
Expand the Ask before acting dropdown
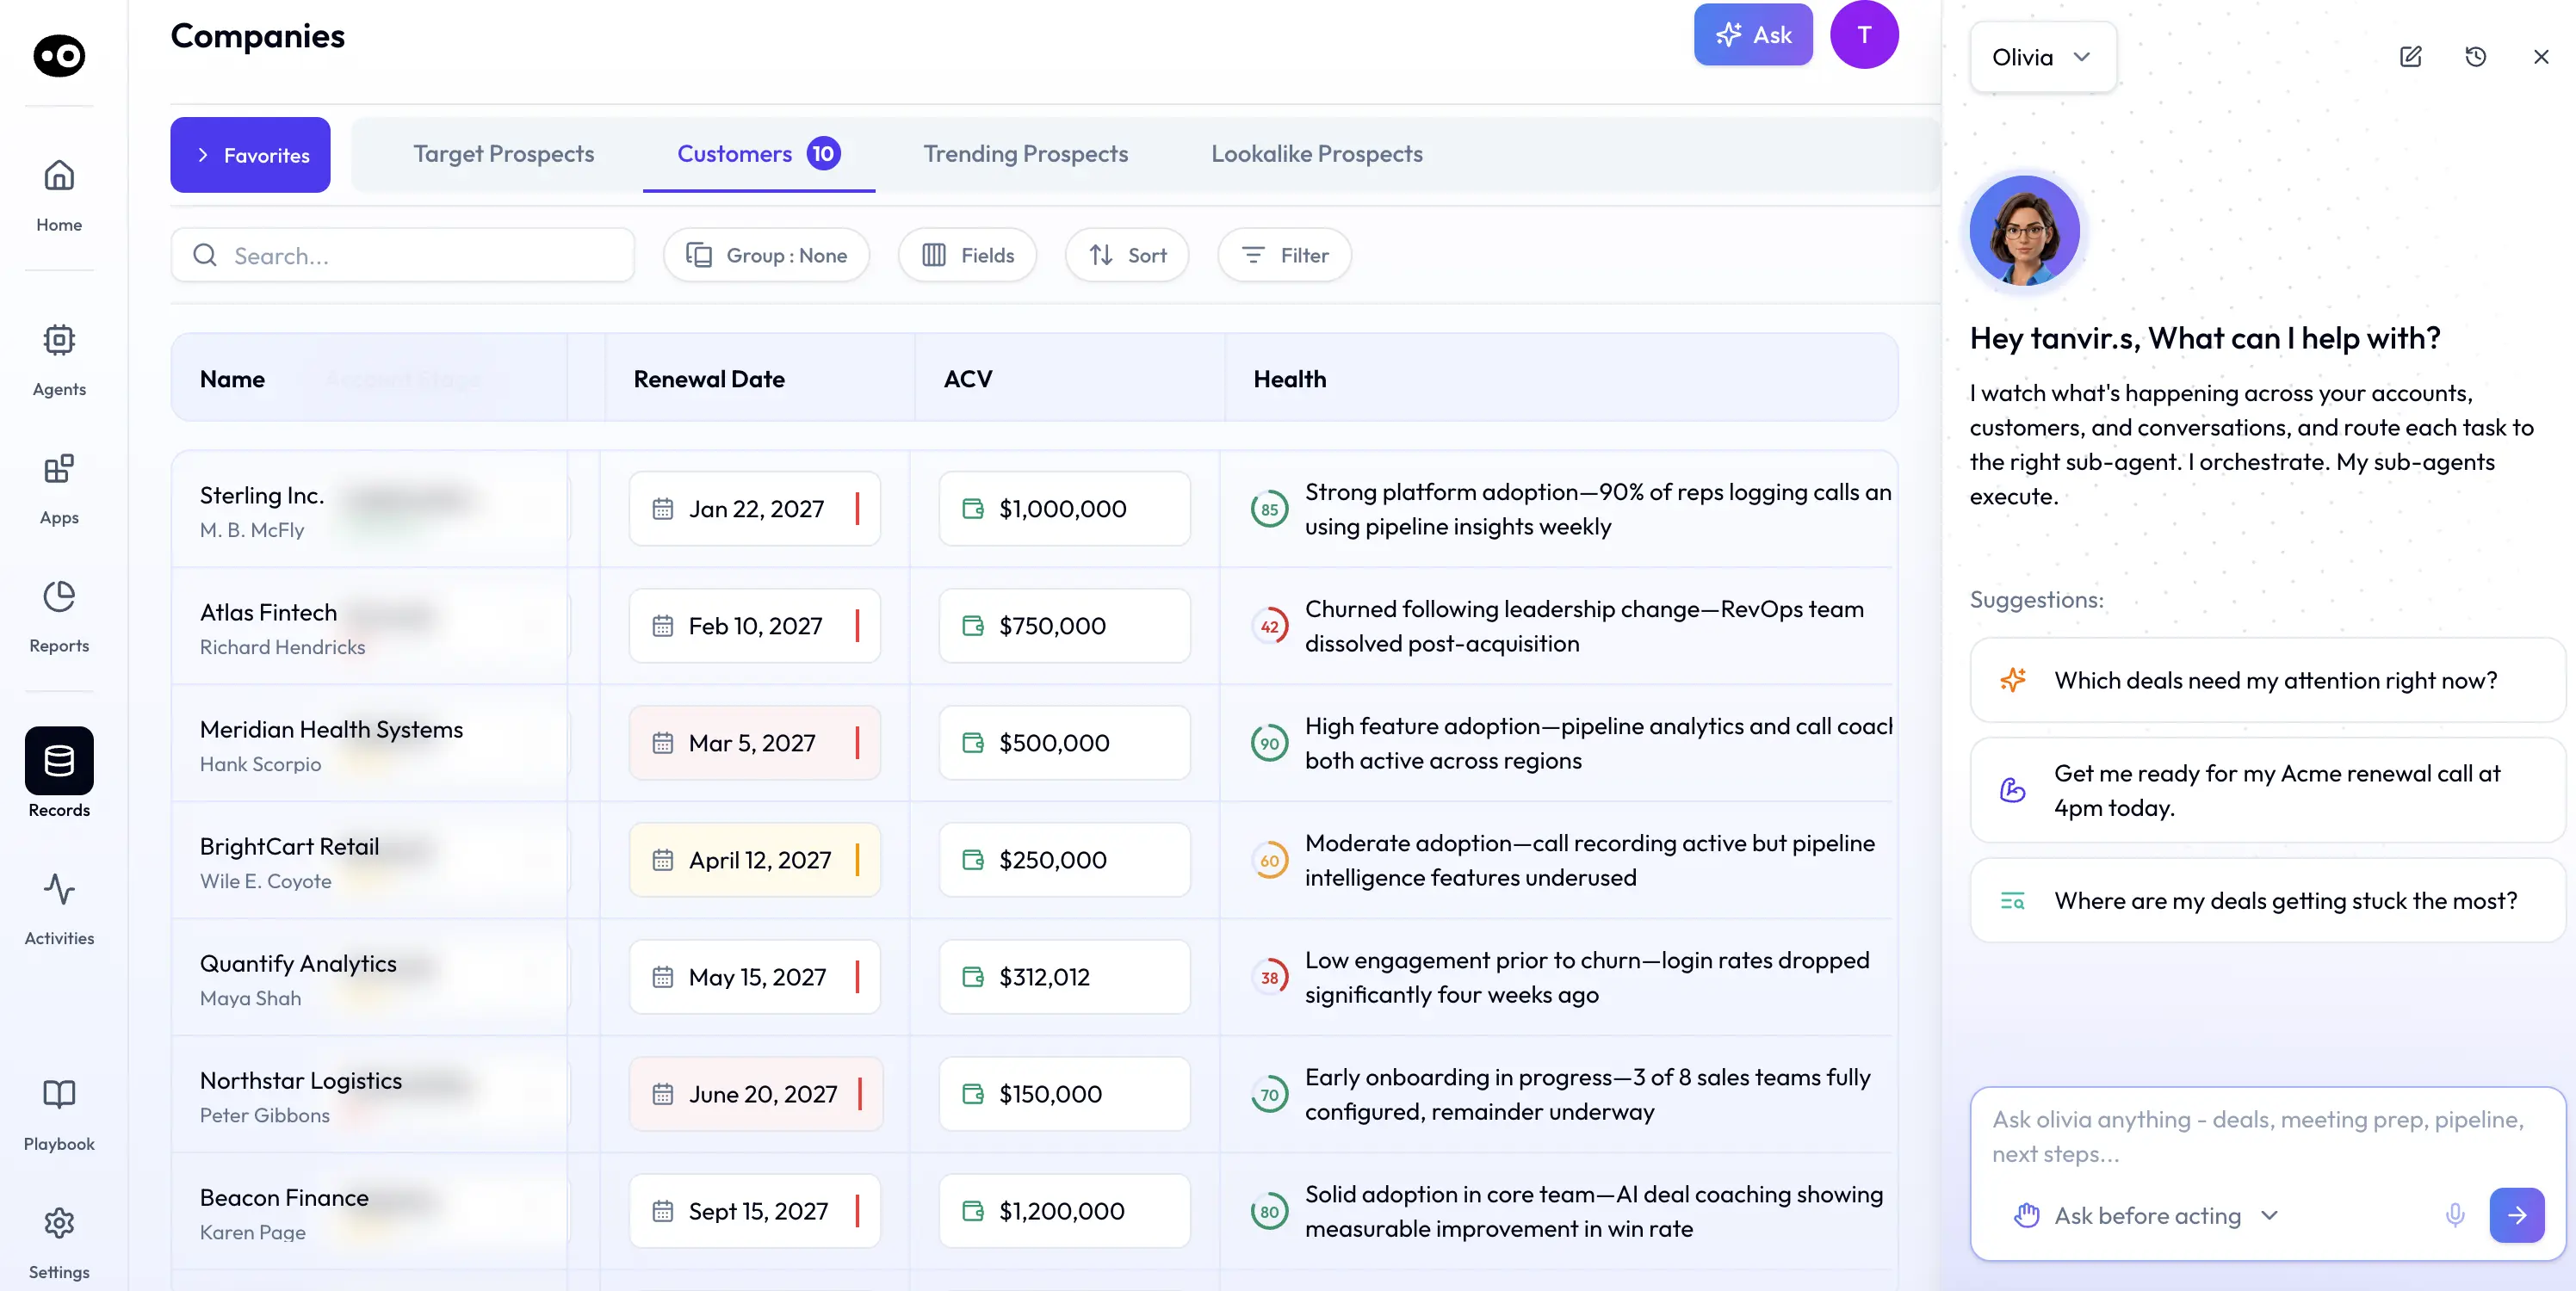pos(2147,1216)
